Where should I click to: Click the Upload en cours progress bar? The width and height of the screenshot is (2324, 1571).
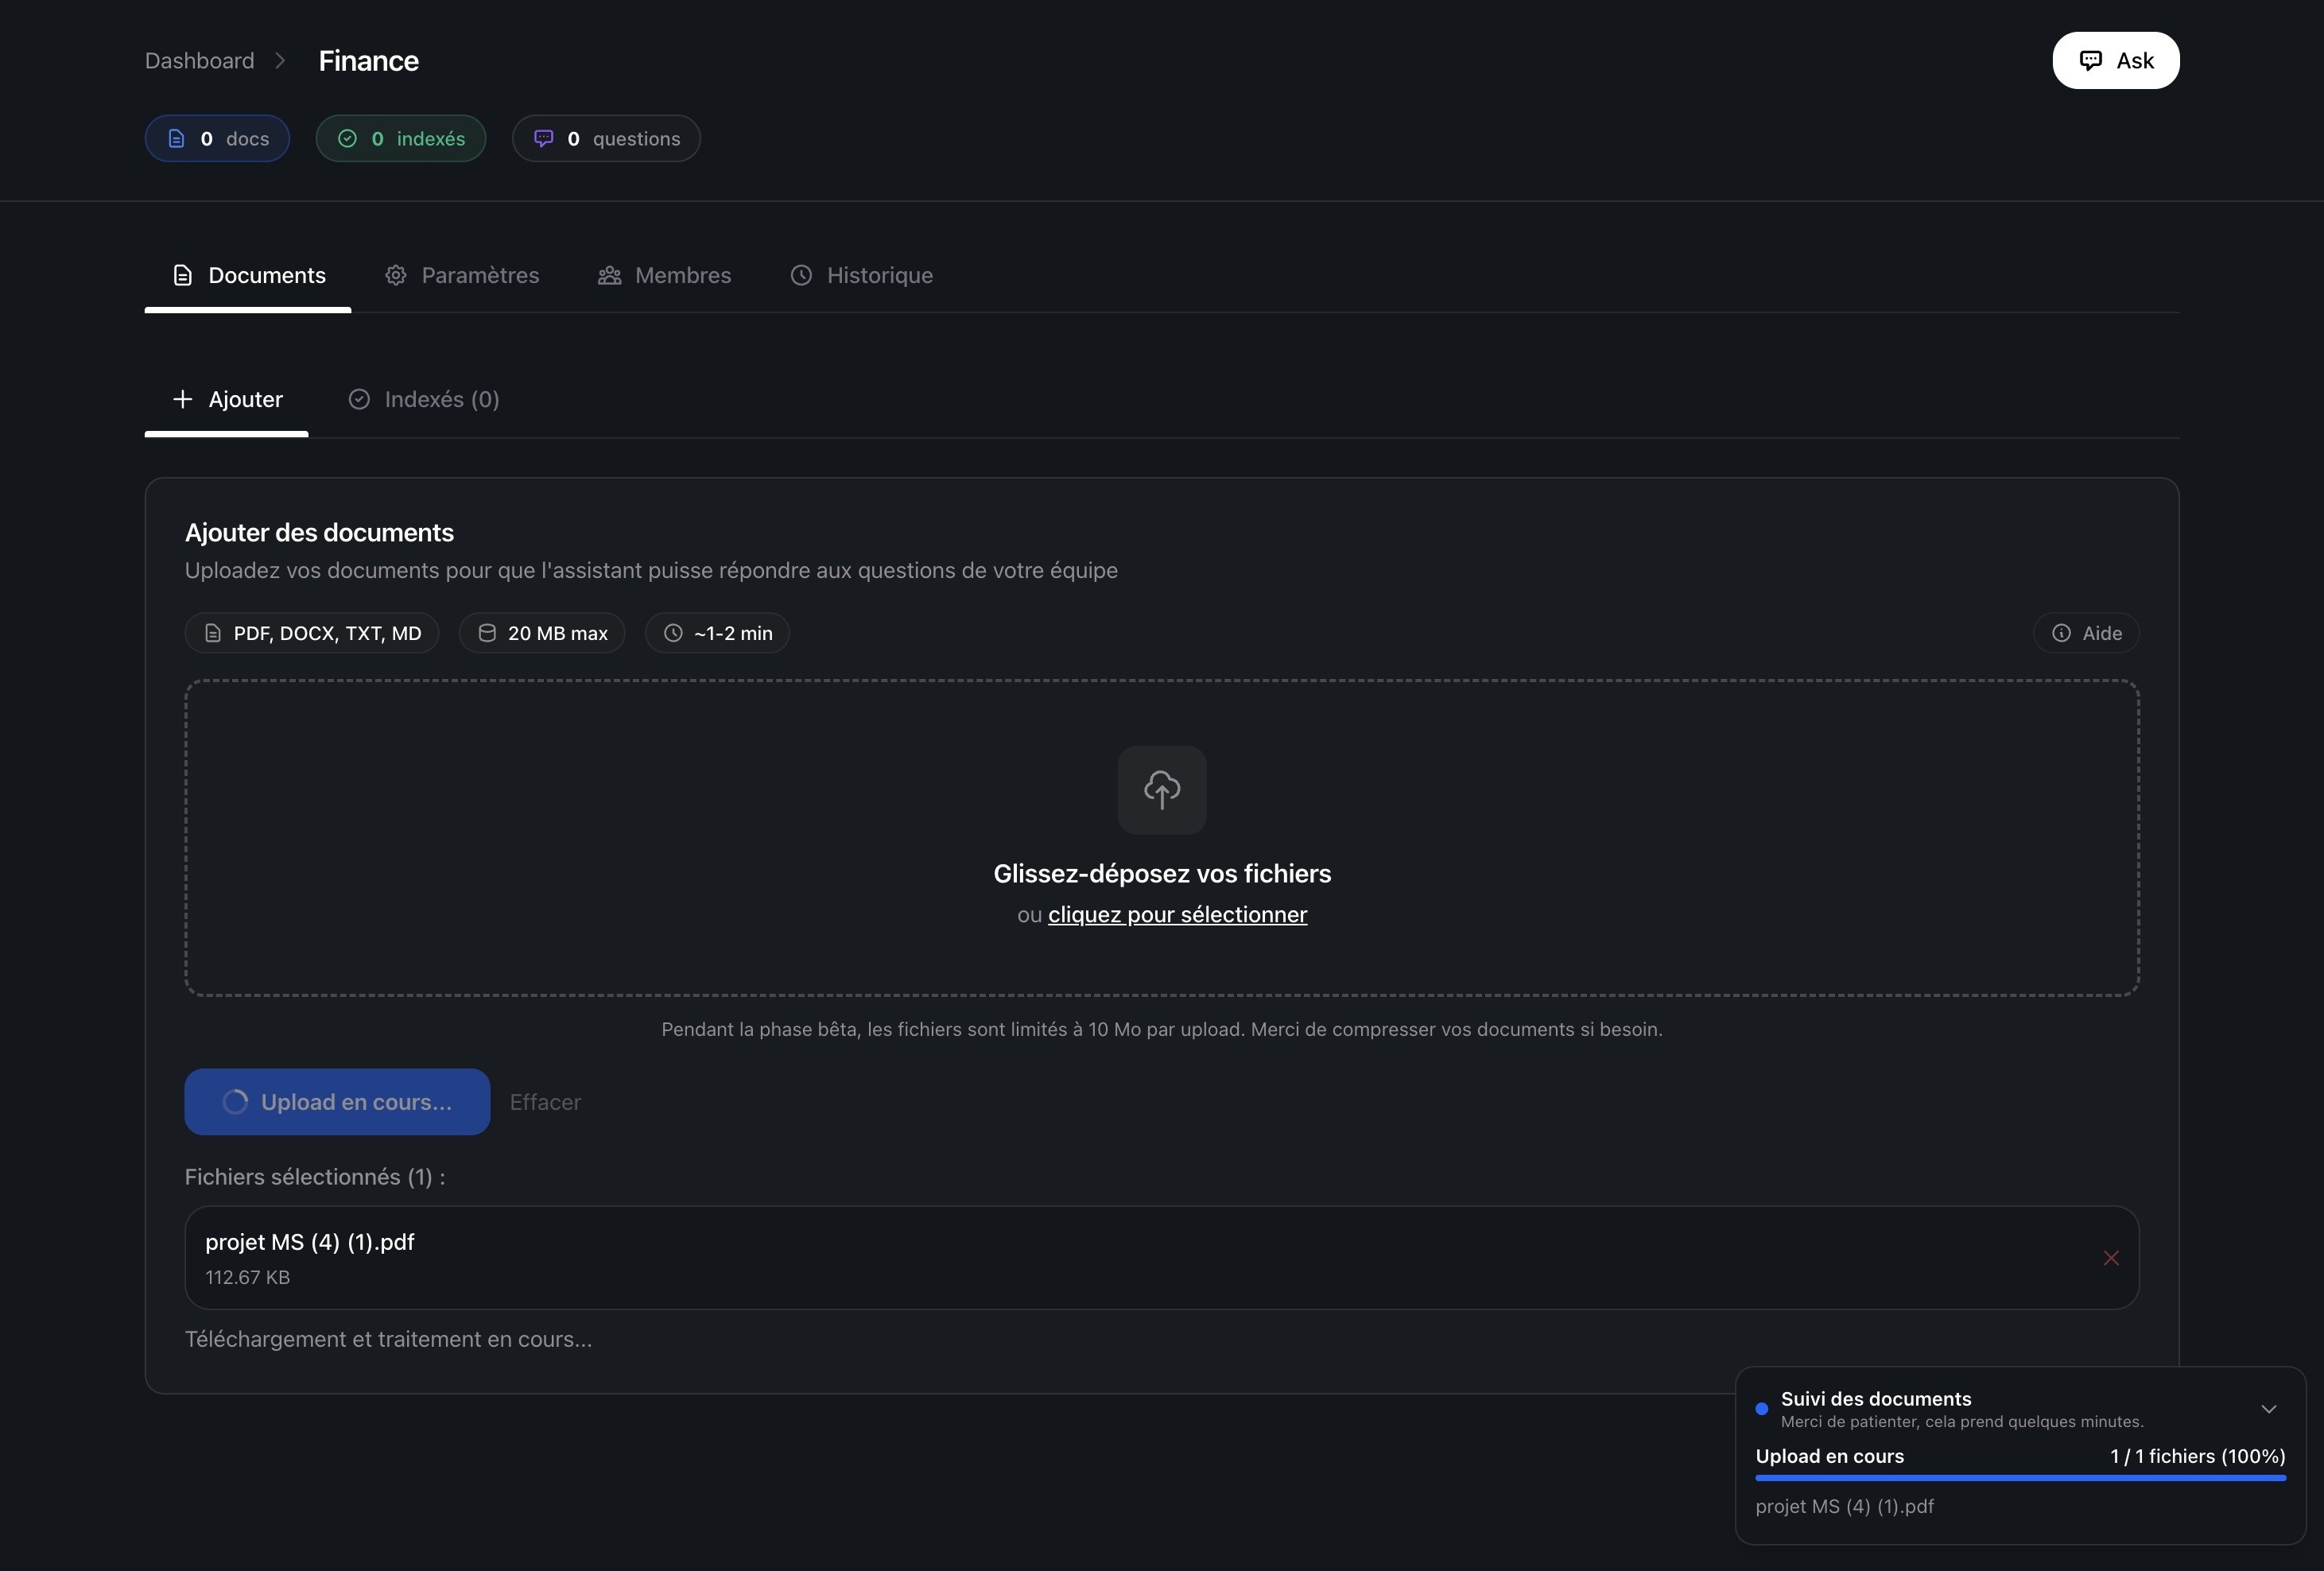(2020, 1478)
